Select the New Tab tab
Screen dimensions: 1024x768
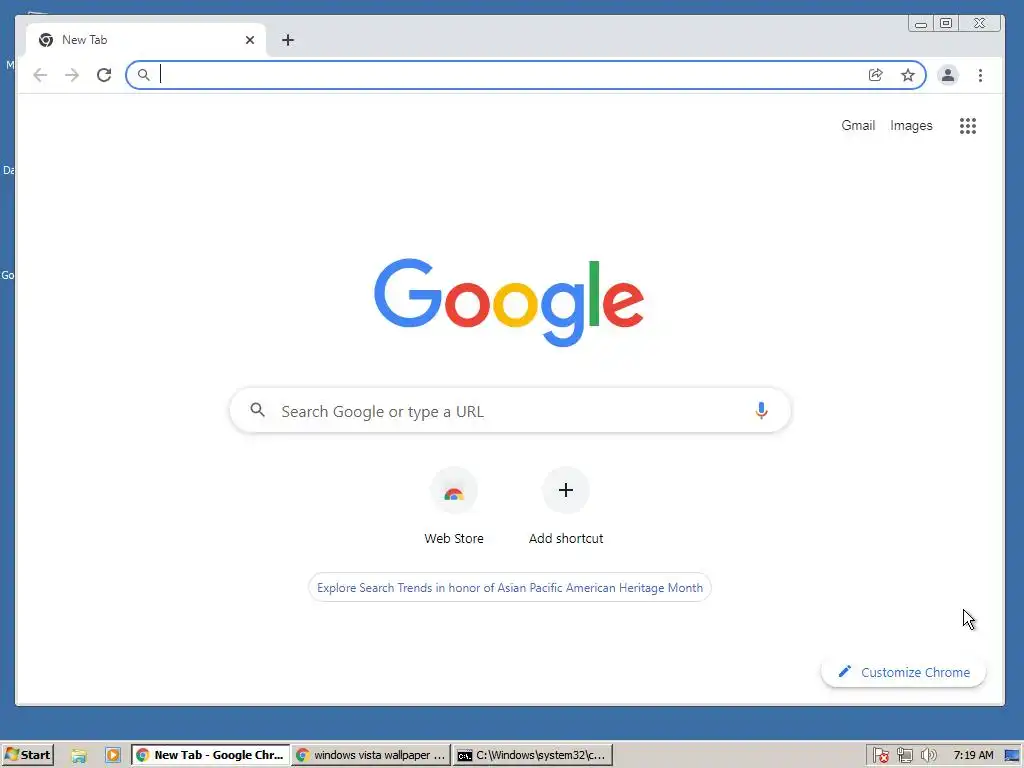point(146,40)
